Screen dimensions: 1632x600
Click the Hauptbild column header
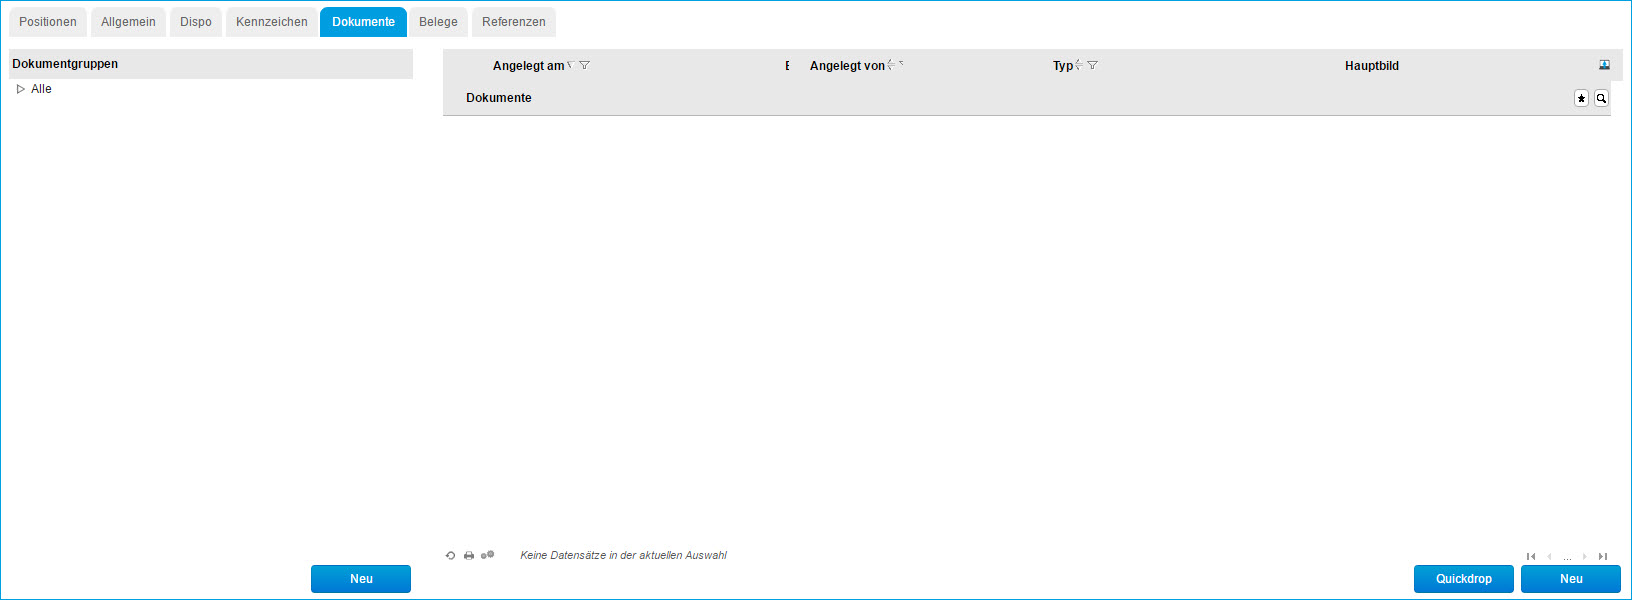1372,66
